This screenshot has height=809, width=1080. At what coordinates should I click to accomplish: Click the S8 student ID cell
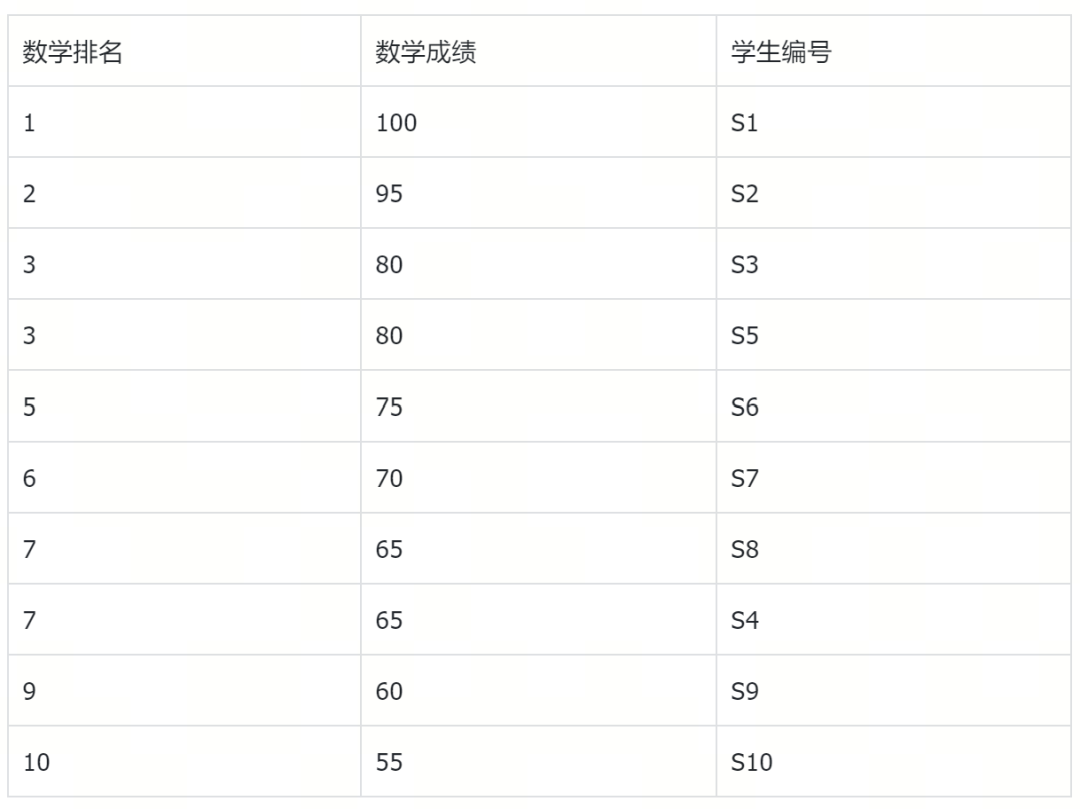pos(745,549)
